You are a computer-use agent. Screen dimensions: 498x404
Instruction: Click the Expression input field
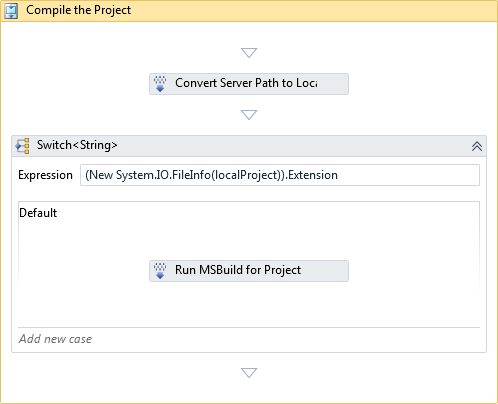click(280, 175)
